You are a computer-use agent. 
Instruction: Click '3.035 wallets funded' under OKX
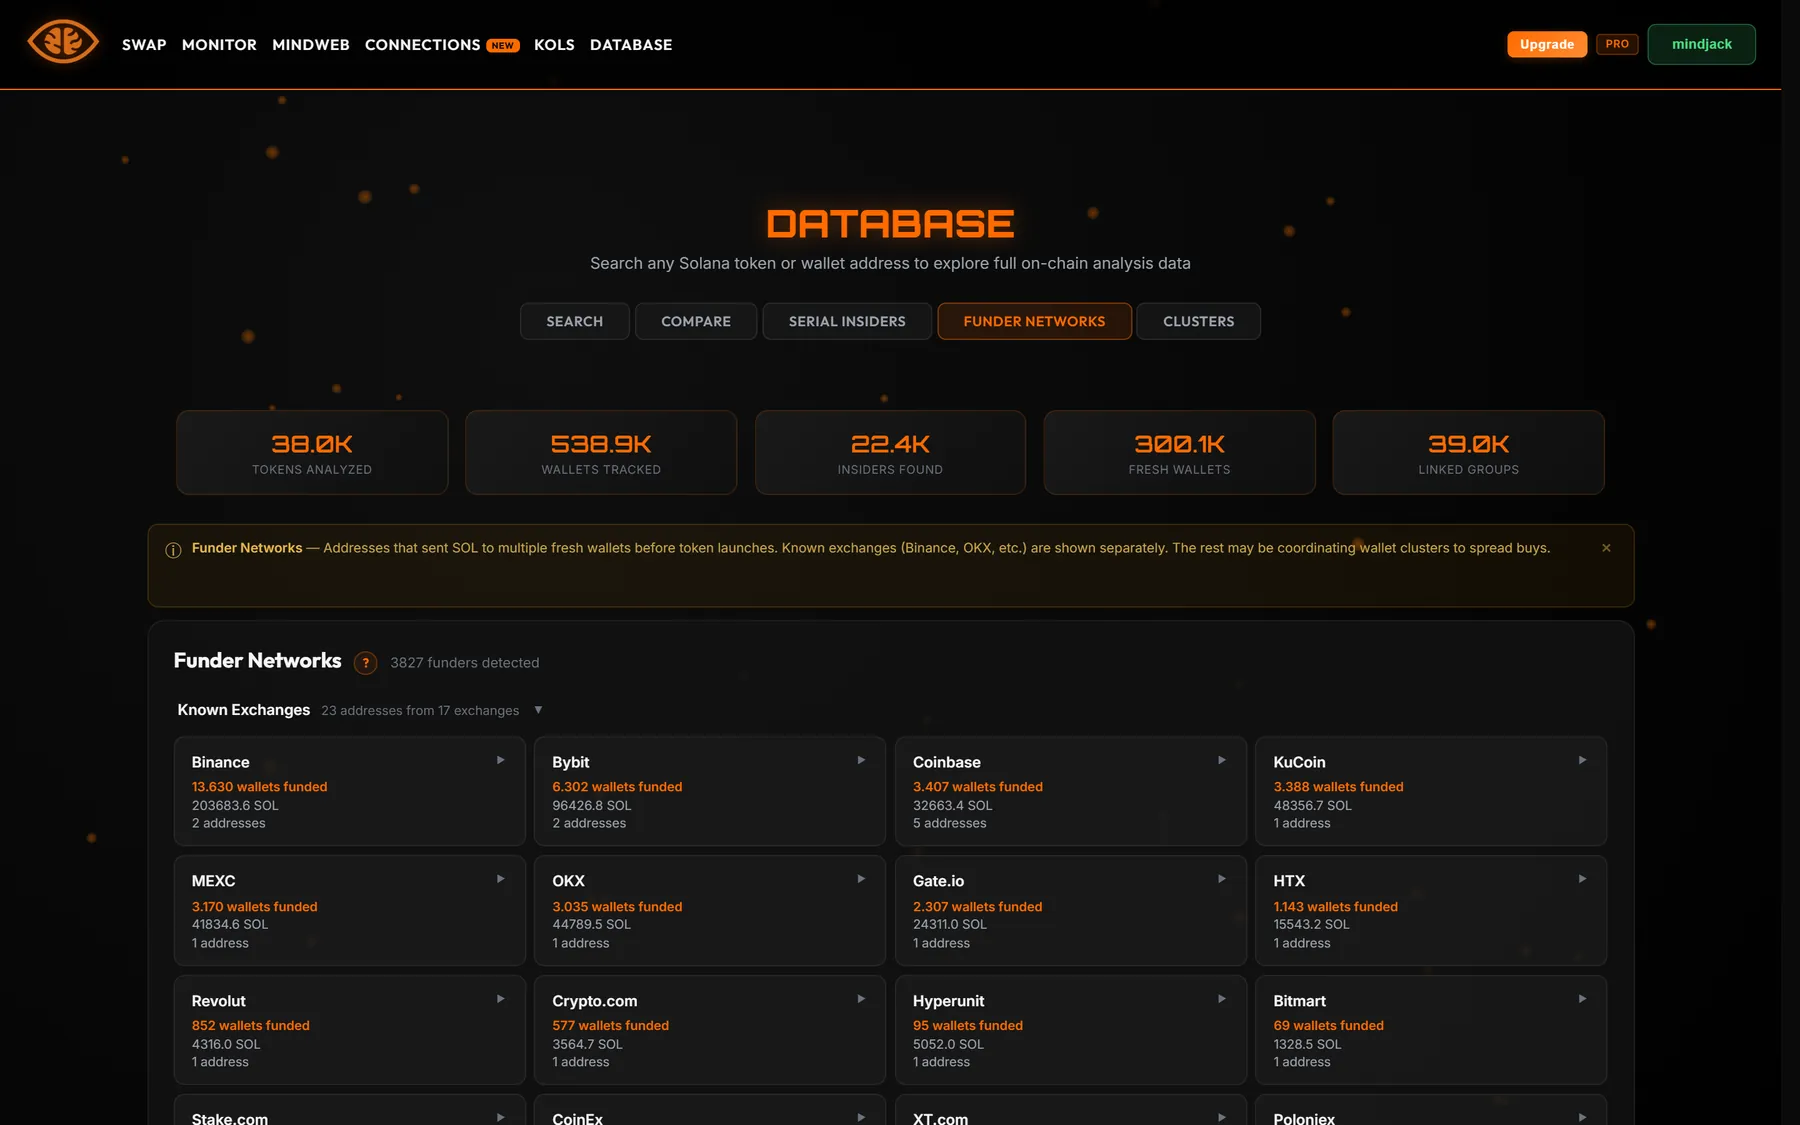click(x=617, y=907)
